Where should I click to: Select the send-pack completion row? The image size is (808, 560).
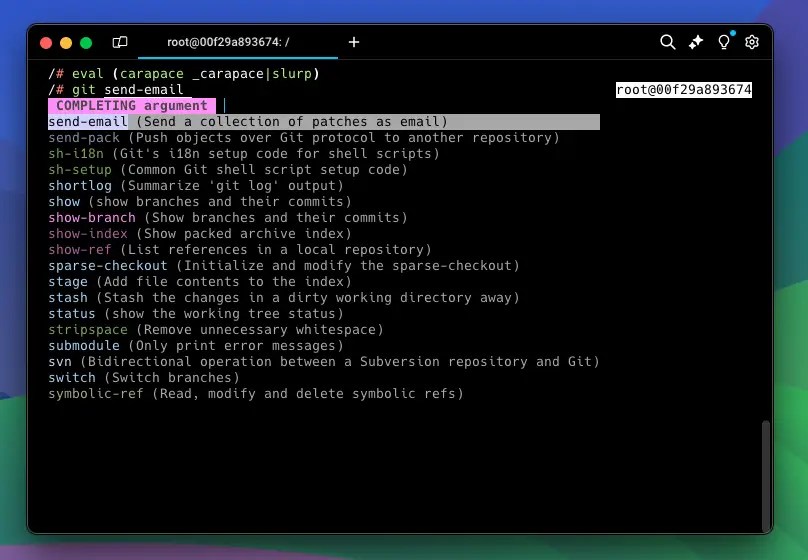pyautogui.click(x=304, y=138)
